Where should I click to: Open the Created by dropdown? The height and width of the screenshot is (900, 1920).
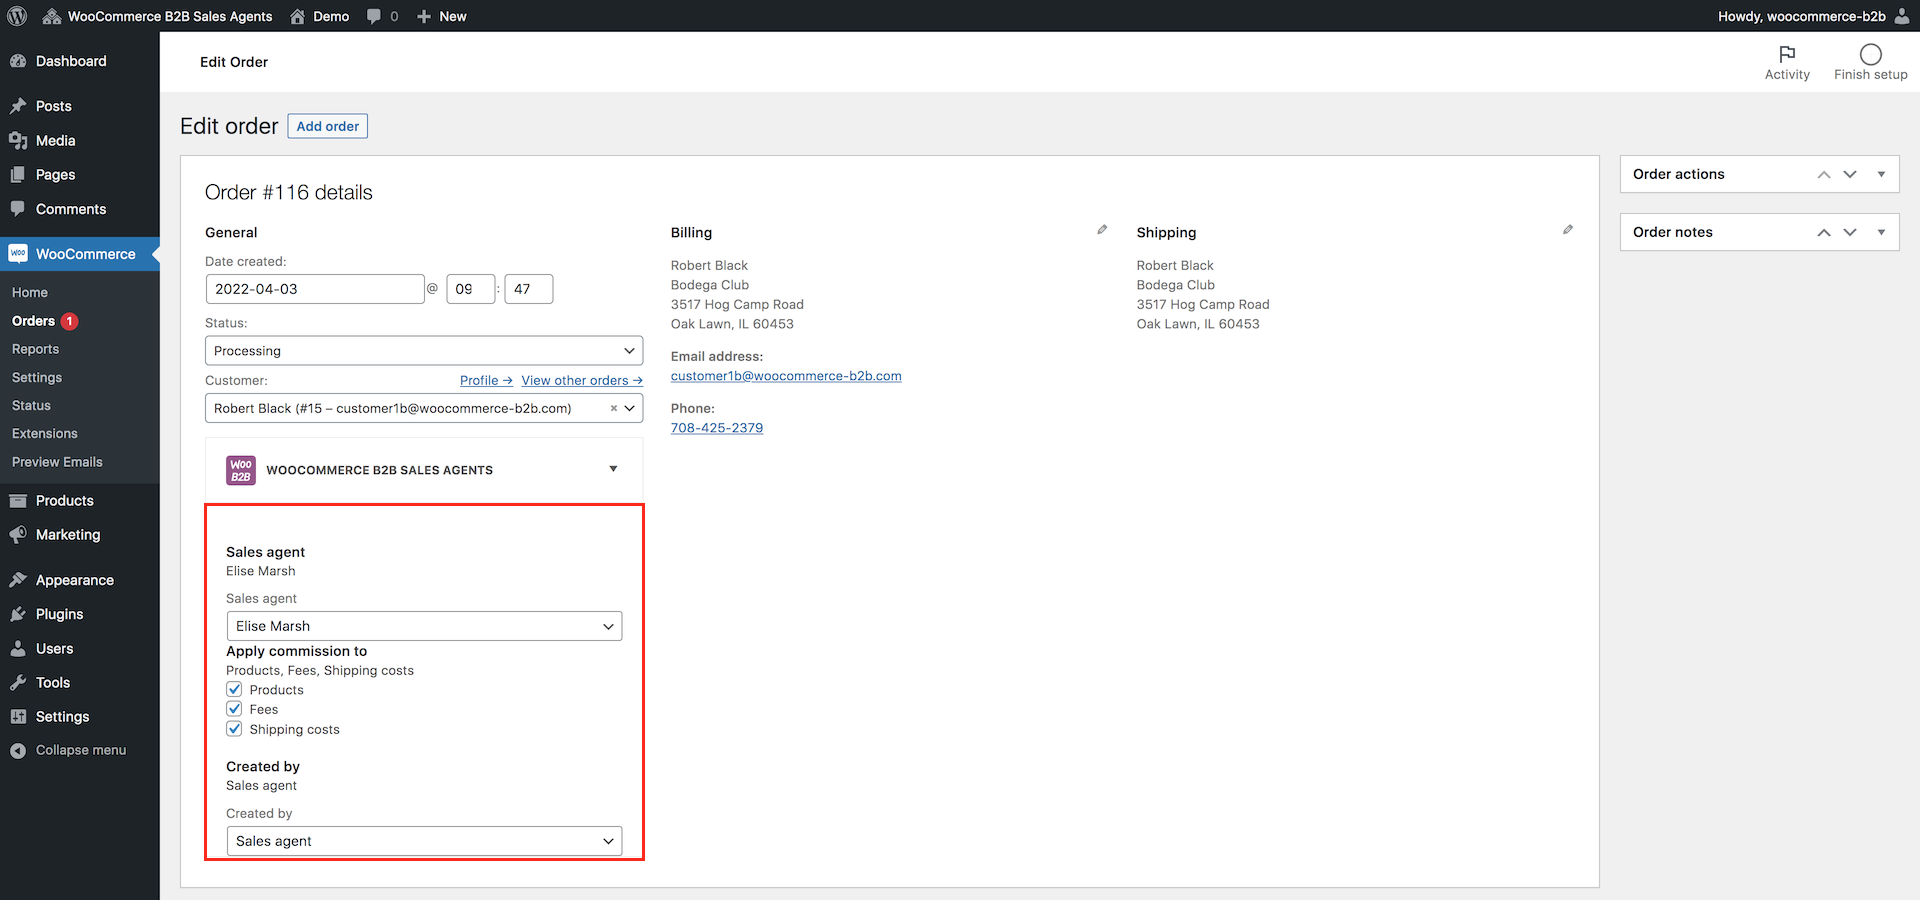pyautogui.click(x=424, y=841)
